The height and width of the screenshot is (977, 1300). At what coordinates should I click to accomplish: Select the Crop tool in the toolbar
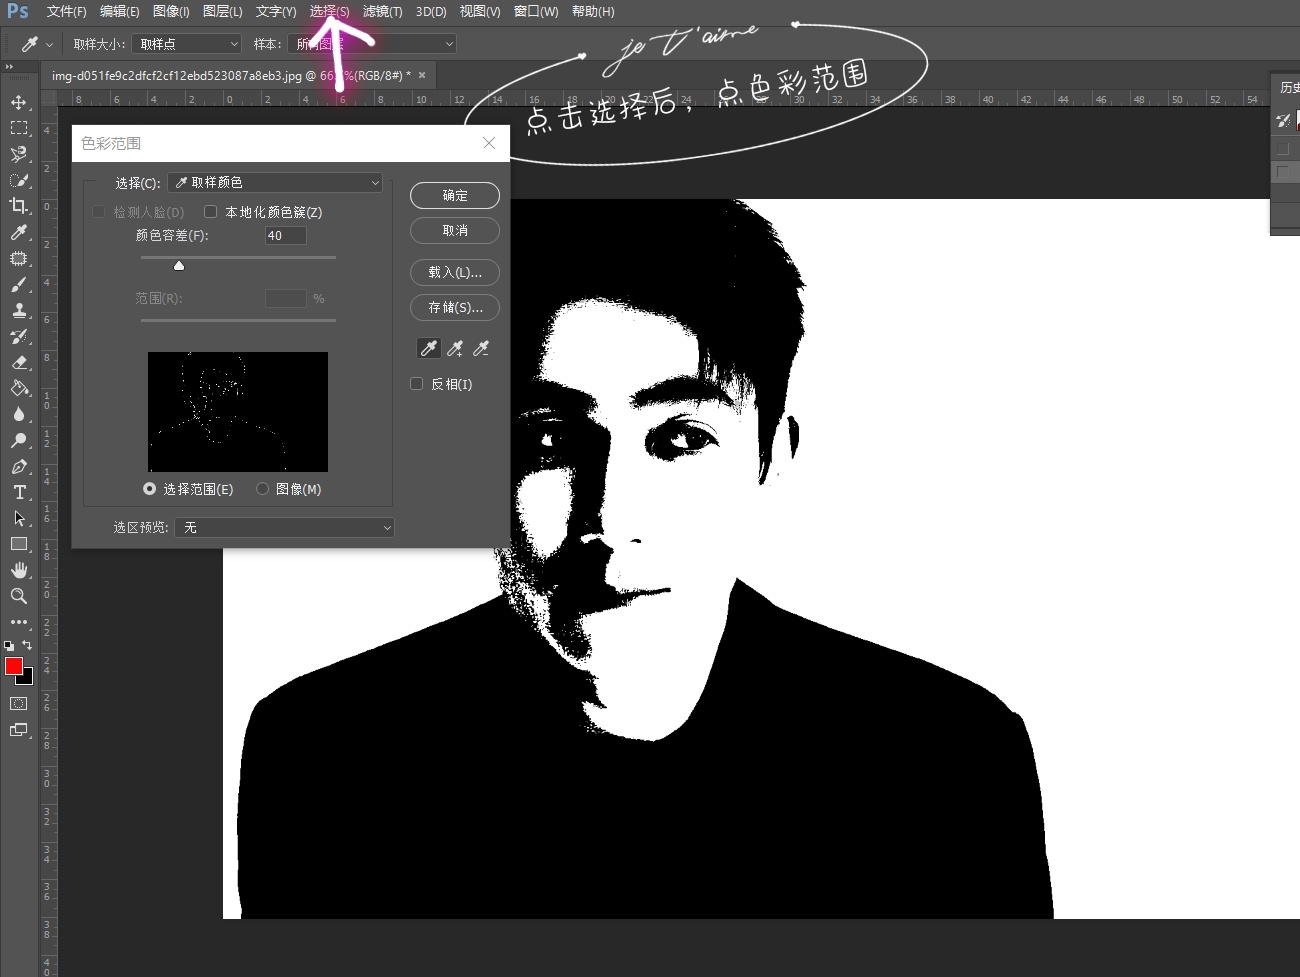(x=18, y=206)
